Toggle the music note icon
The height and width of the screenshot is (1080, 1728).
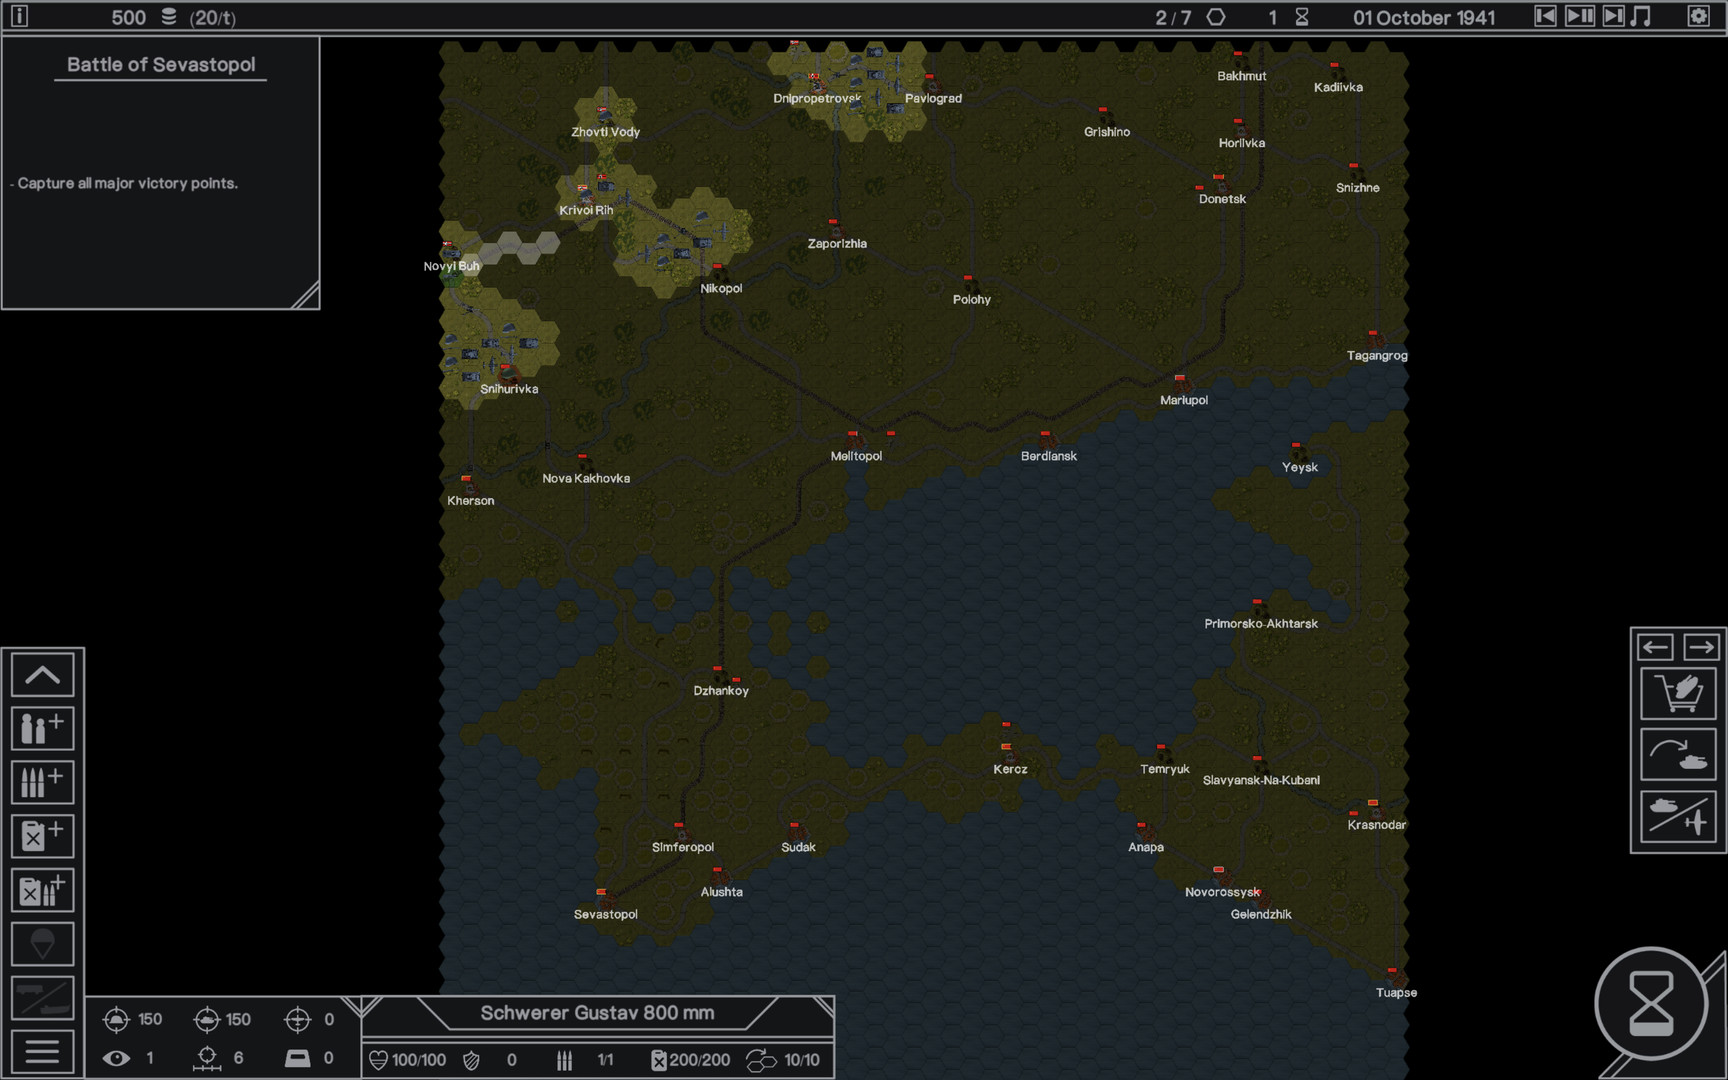1641,17
